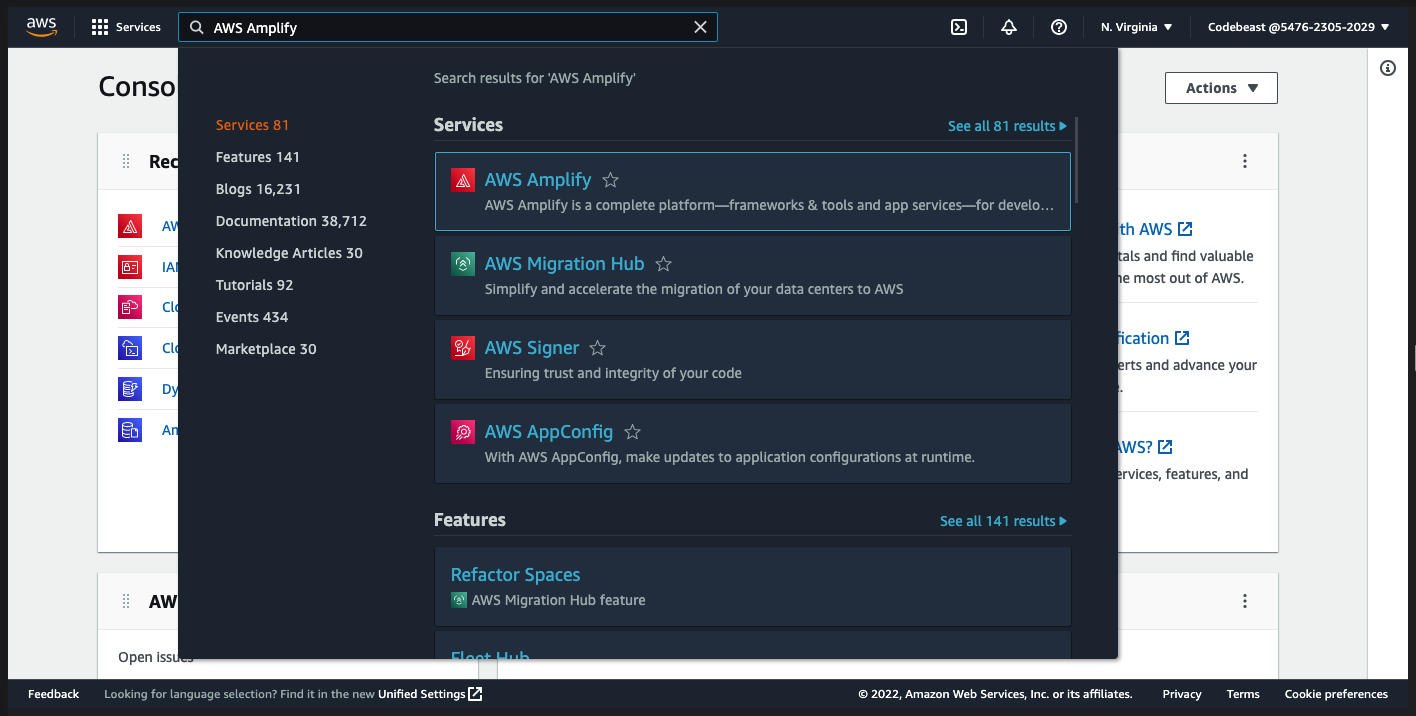The image size is (1416, 716).
Task: Click the AWS logo home icon
Action: [x=42, y=27]
